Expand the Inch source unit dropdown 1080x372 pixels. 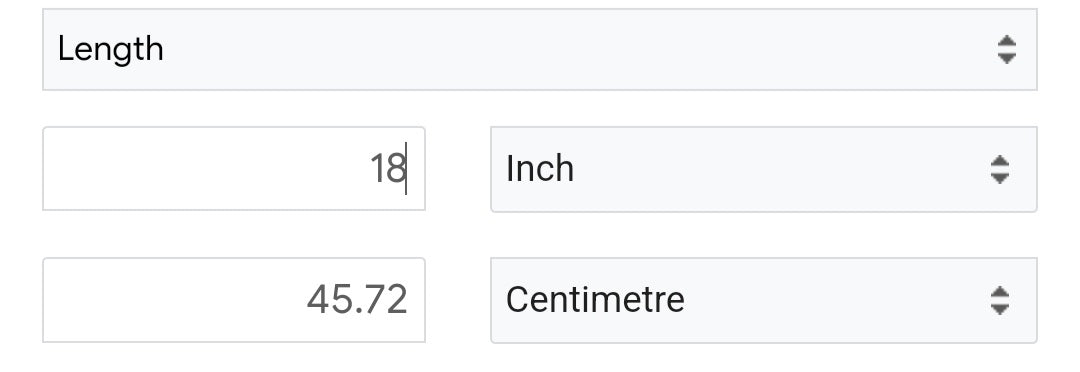click(x=764, y=169)
